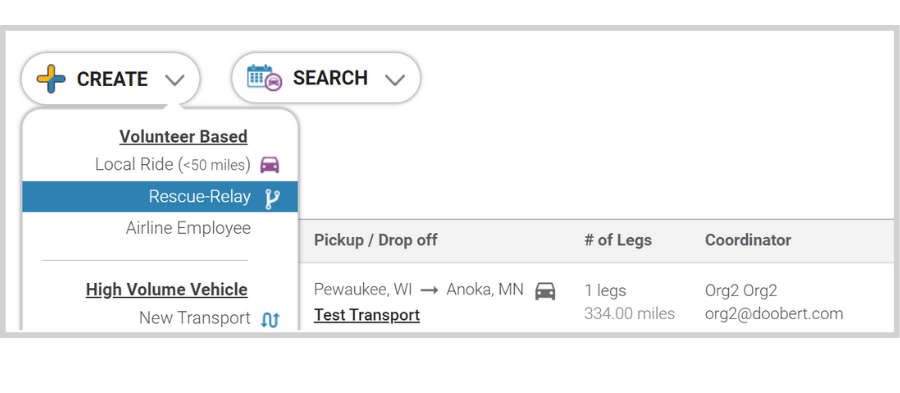Click the Rescue-Relay branch icon
The height and width of the screenshot is (393, 900).
point(272,198)
